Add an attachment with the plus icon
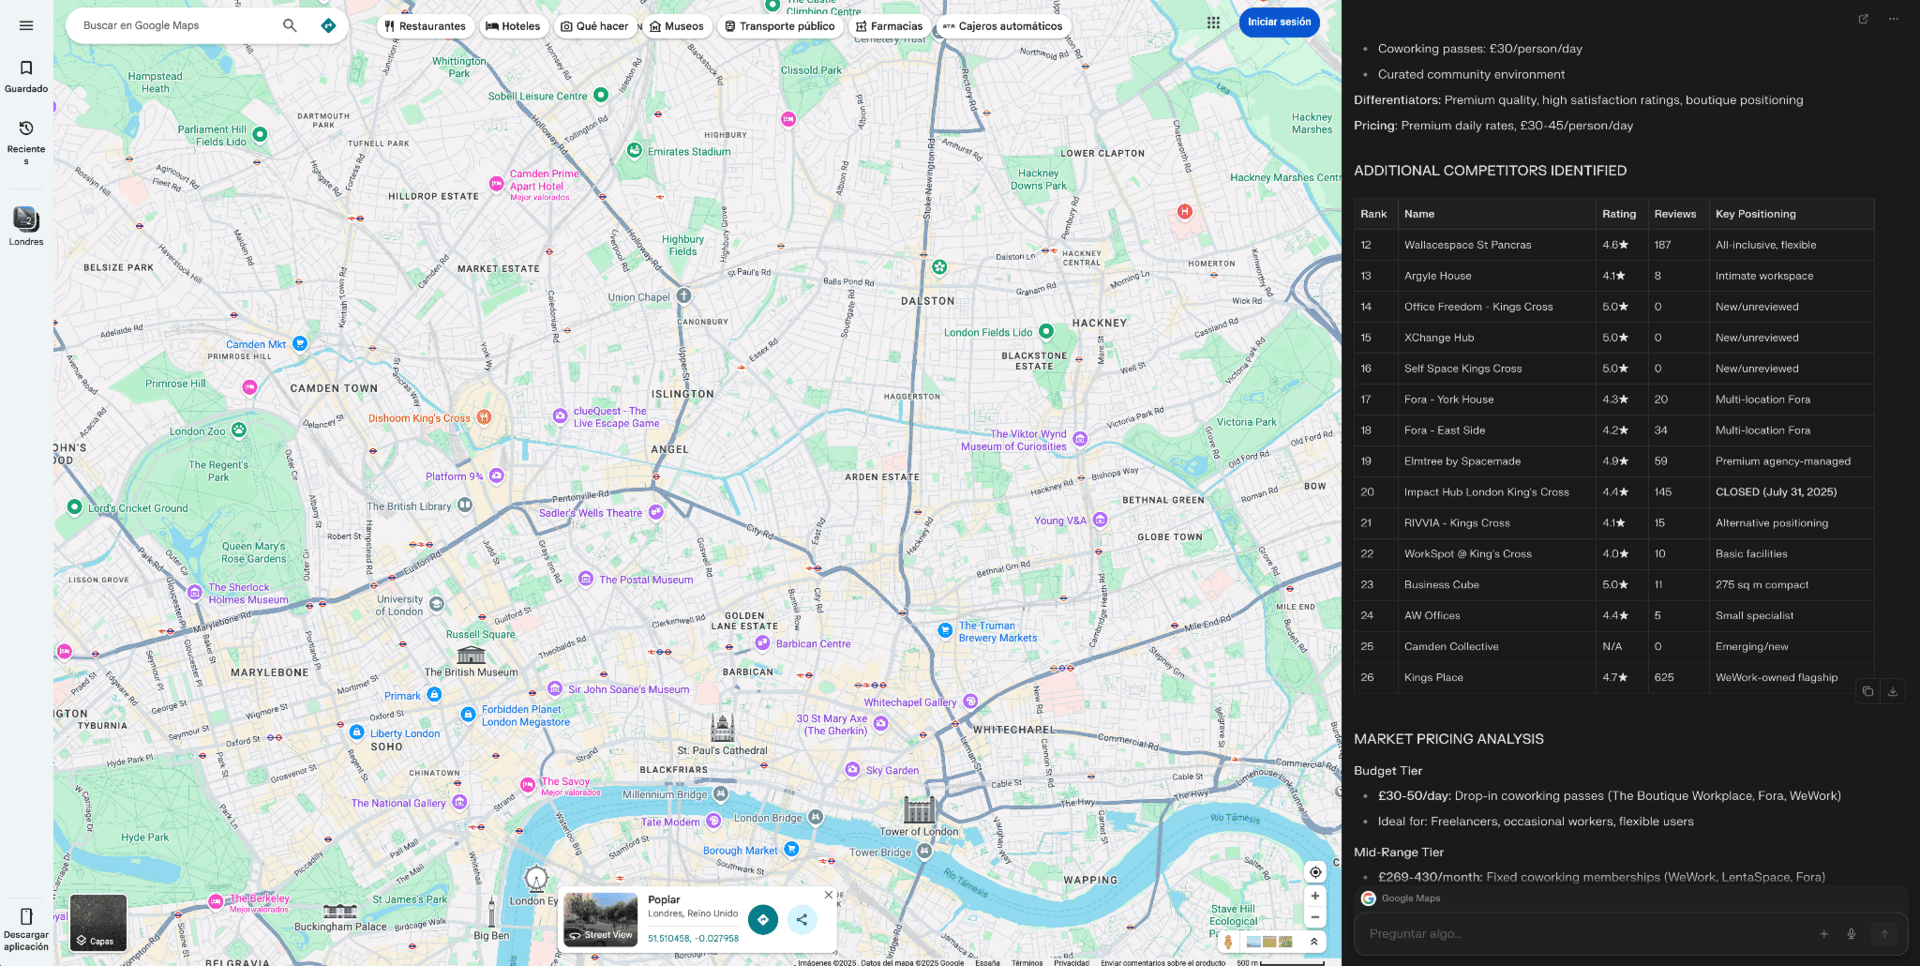 [1824, 934]
